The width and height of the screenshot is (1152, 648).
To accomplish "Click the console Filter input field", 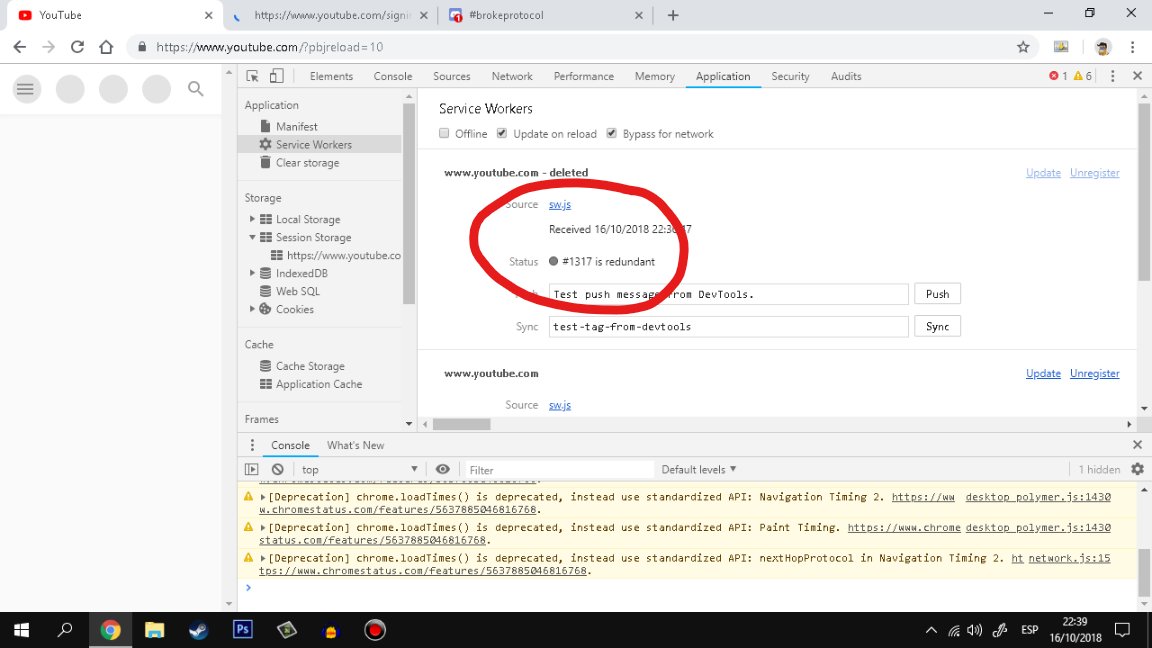I will [558, 469].
